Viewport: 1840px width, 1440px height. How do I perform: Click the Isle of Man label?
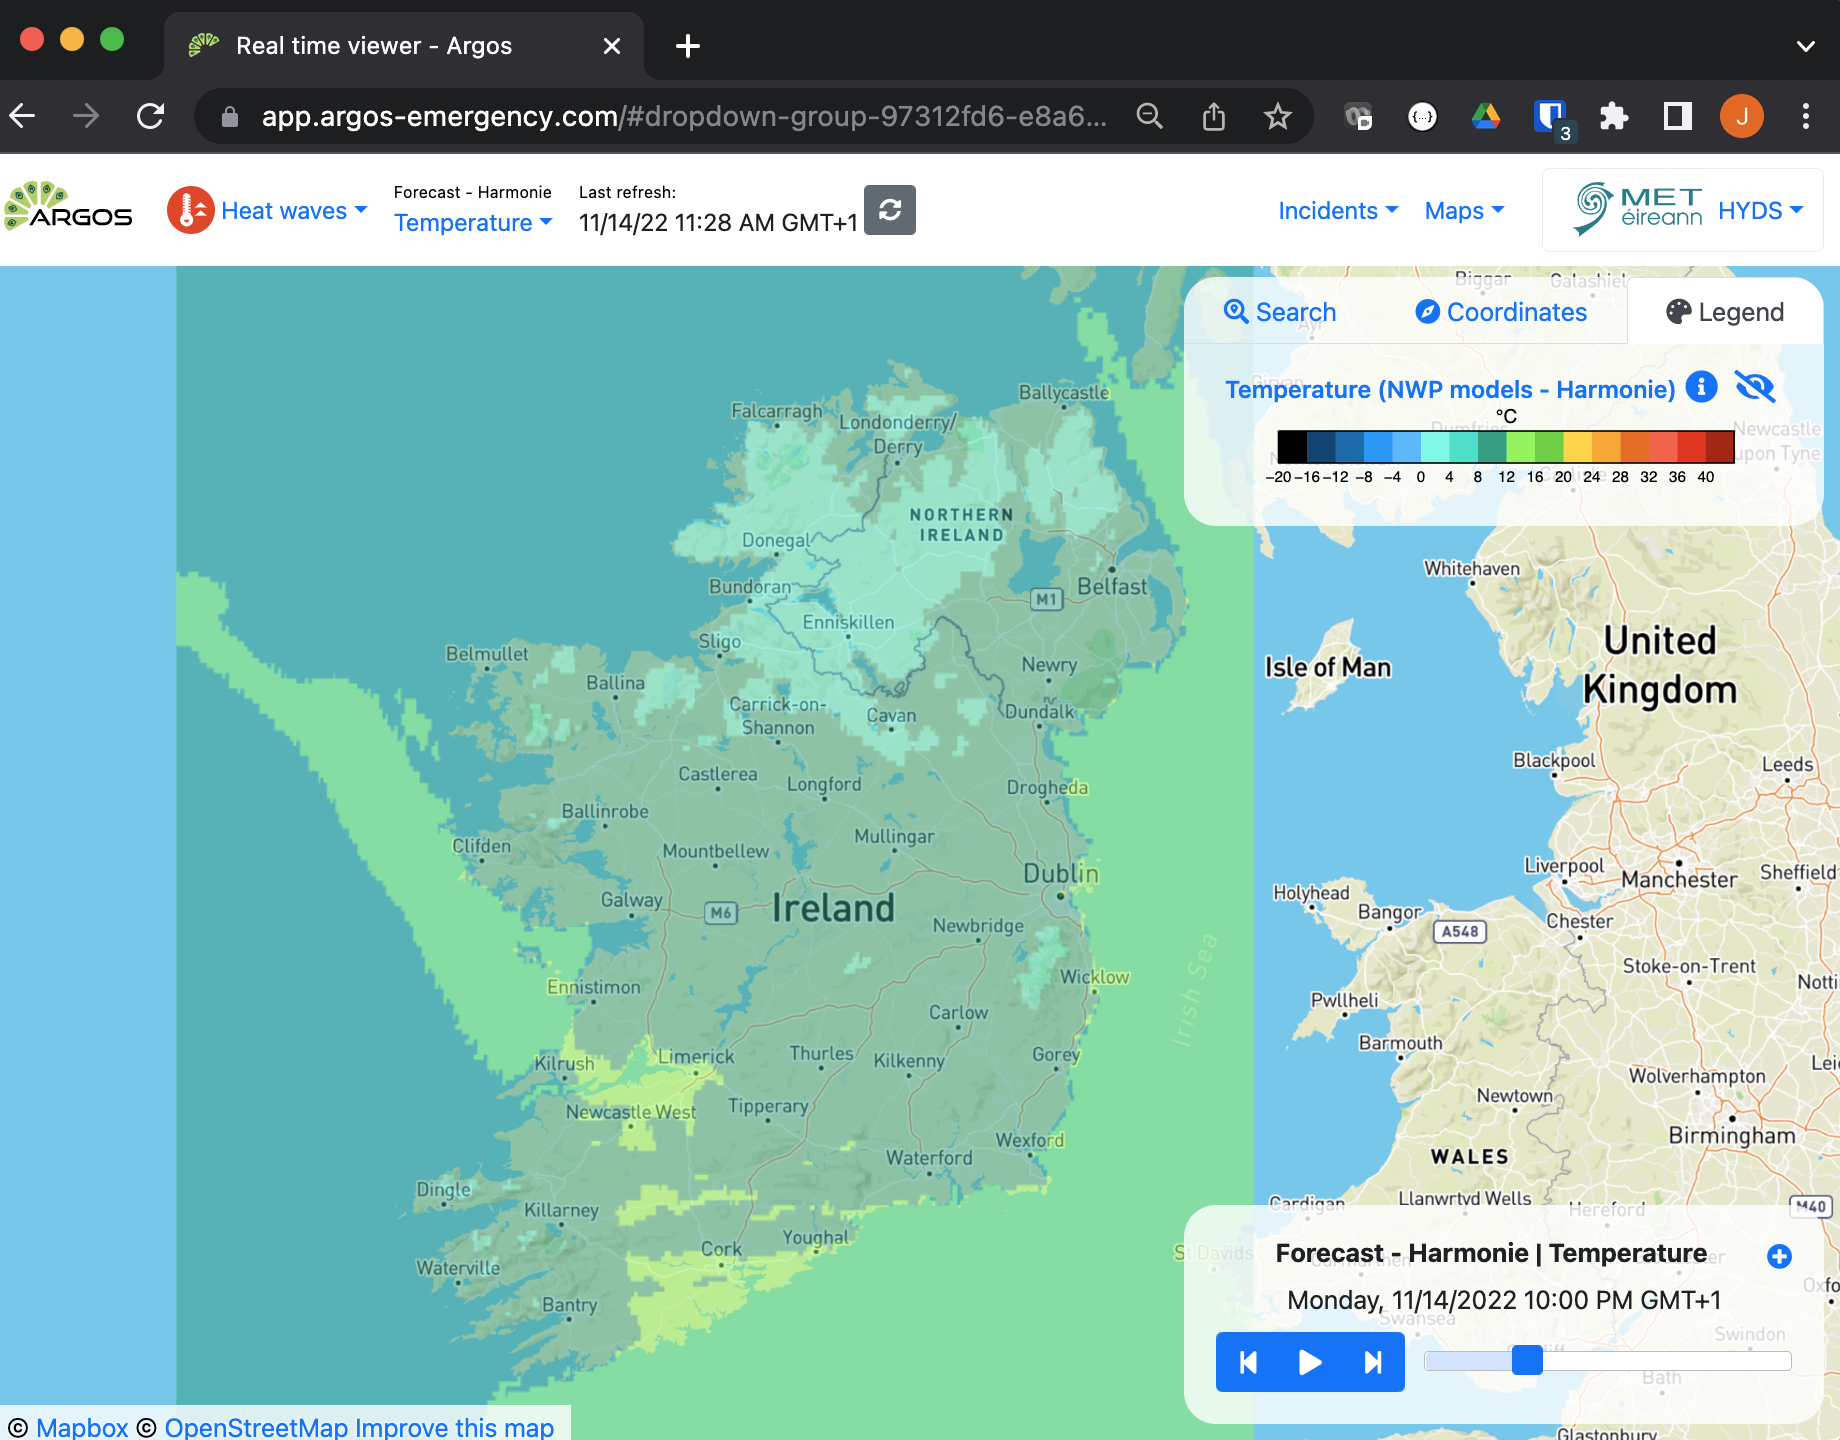coord(1328,667)
